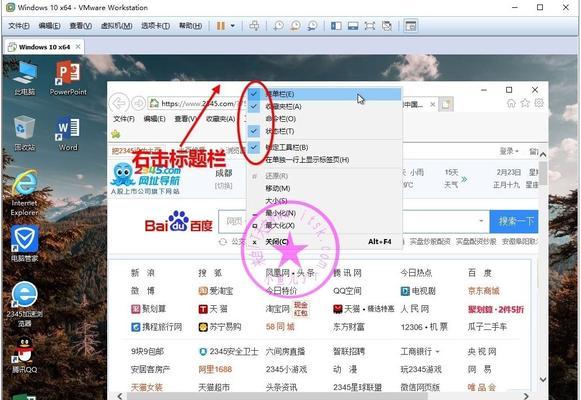Open VMware 选项卡(T) menu

point(155,26)
